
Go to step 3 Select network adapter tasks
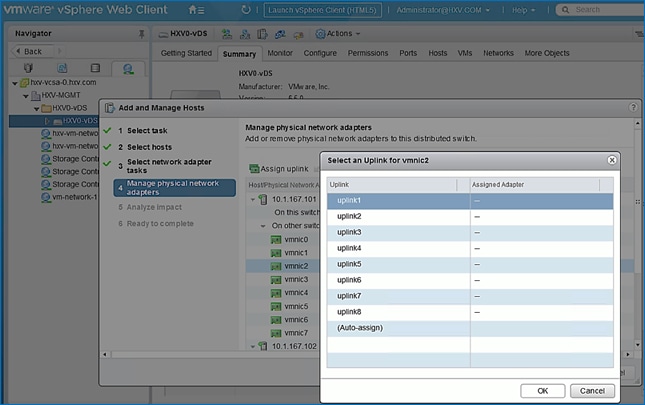169,166
